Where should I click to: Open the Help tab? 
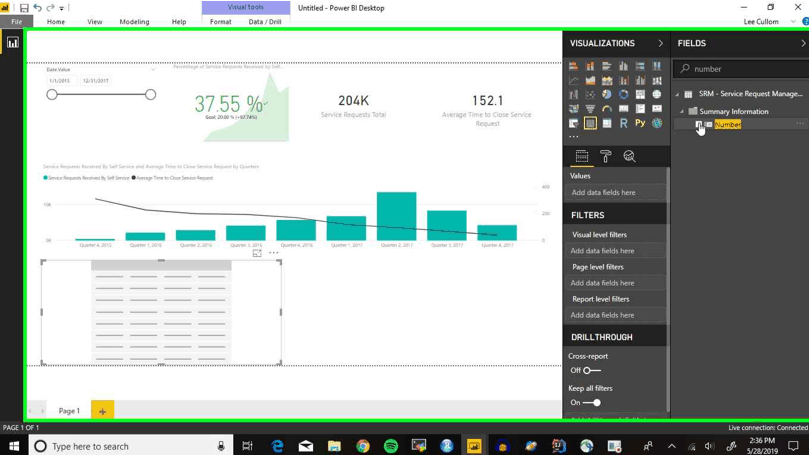click(x=179, y=22)
